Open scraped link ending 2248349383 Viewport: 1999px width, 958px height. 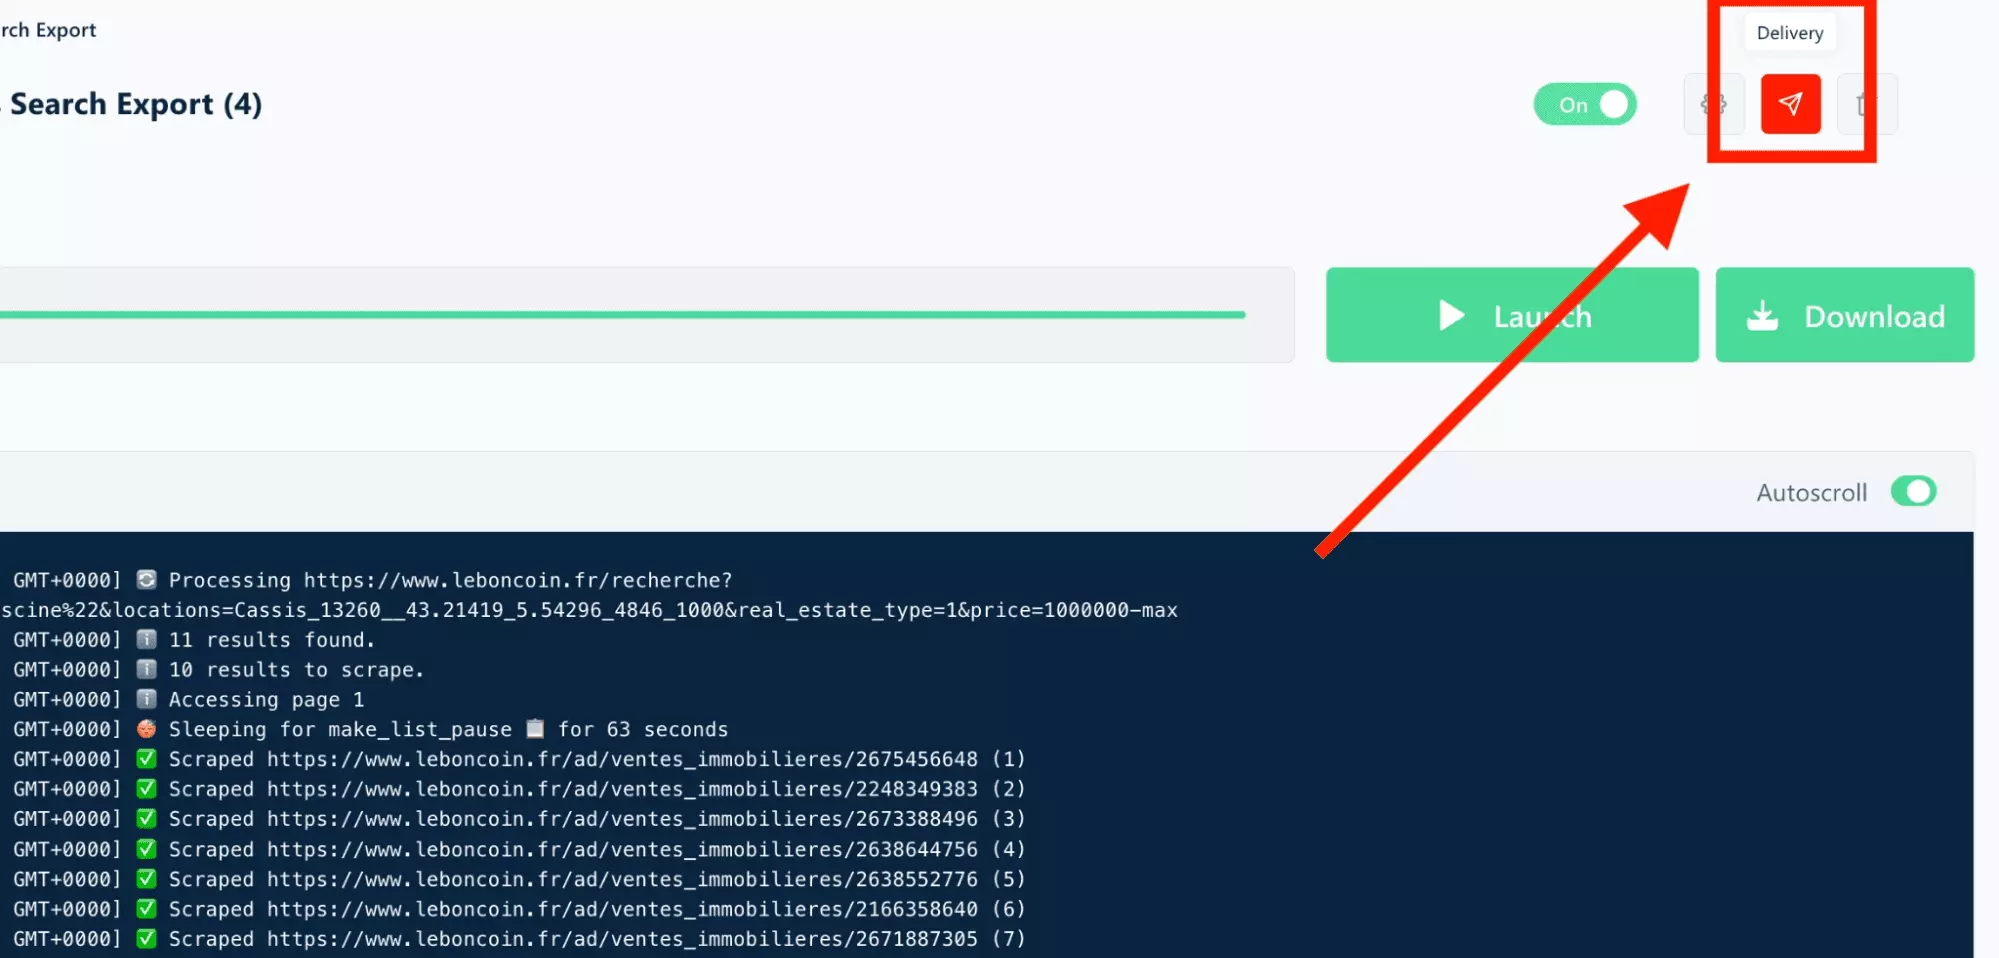(621, 789)
